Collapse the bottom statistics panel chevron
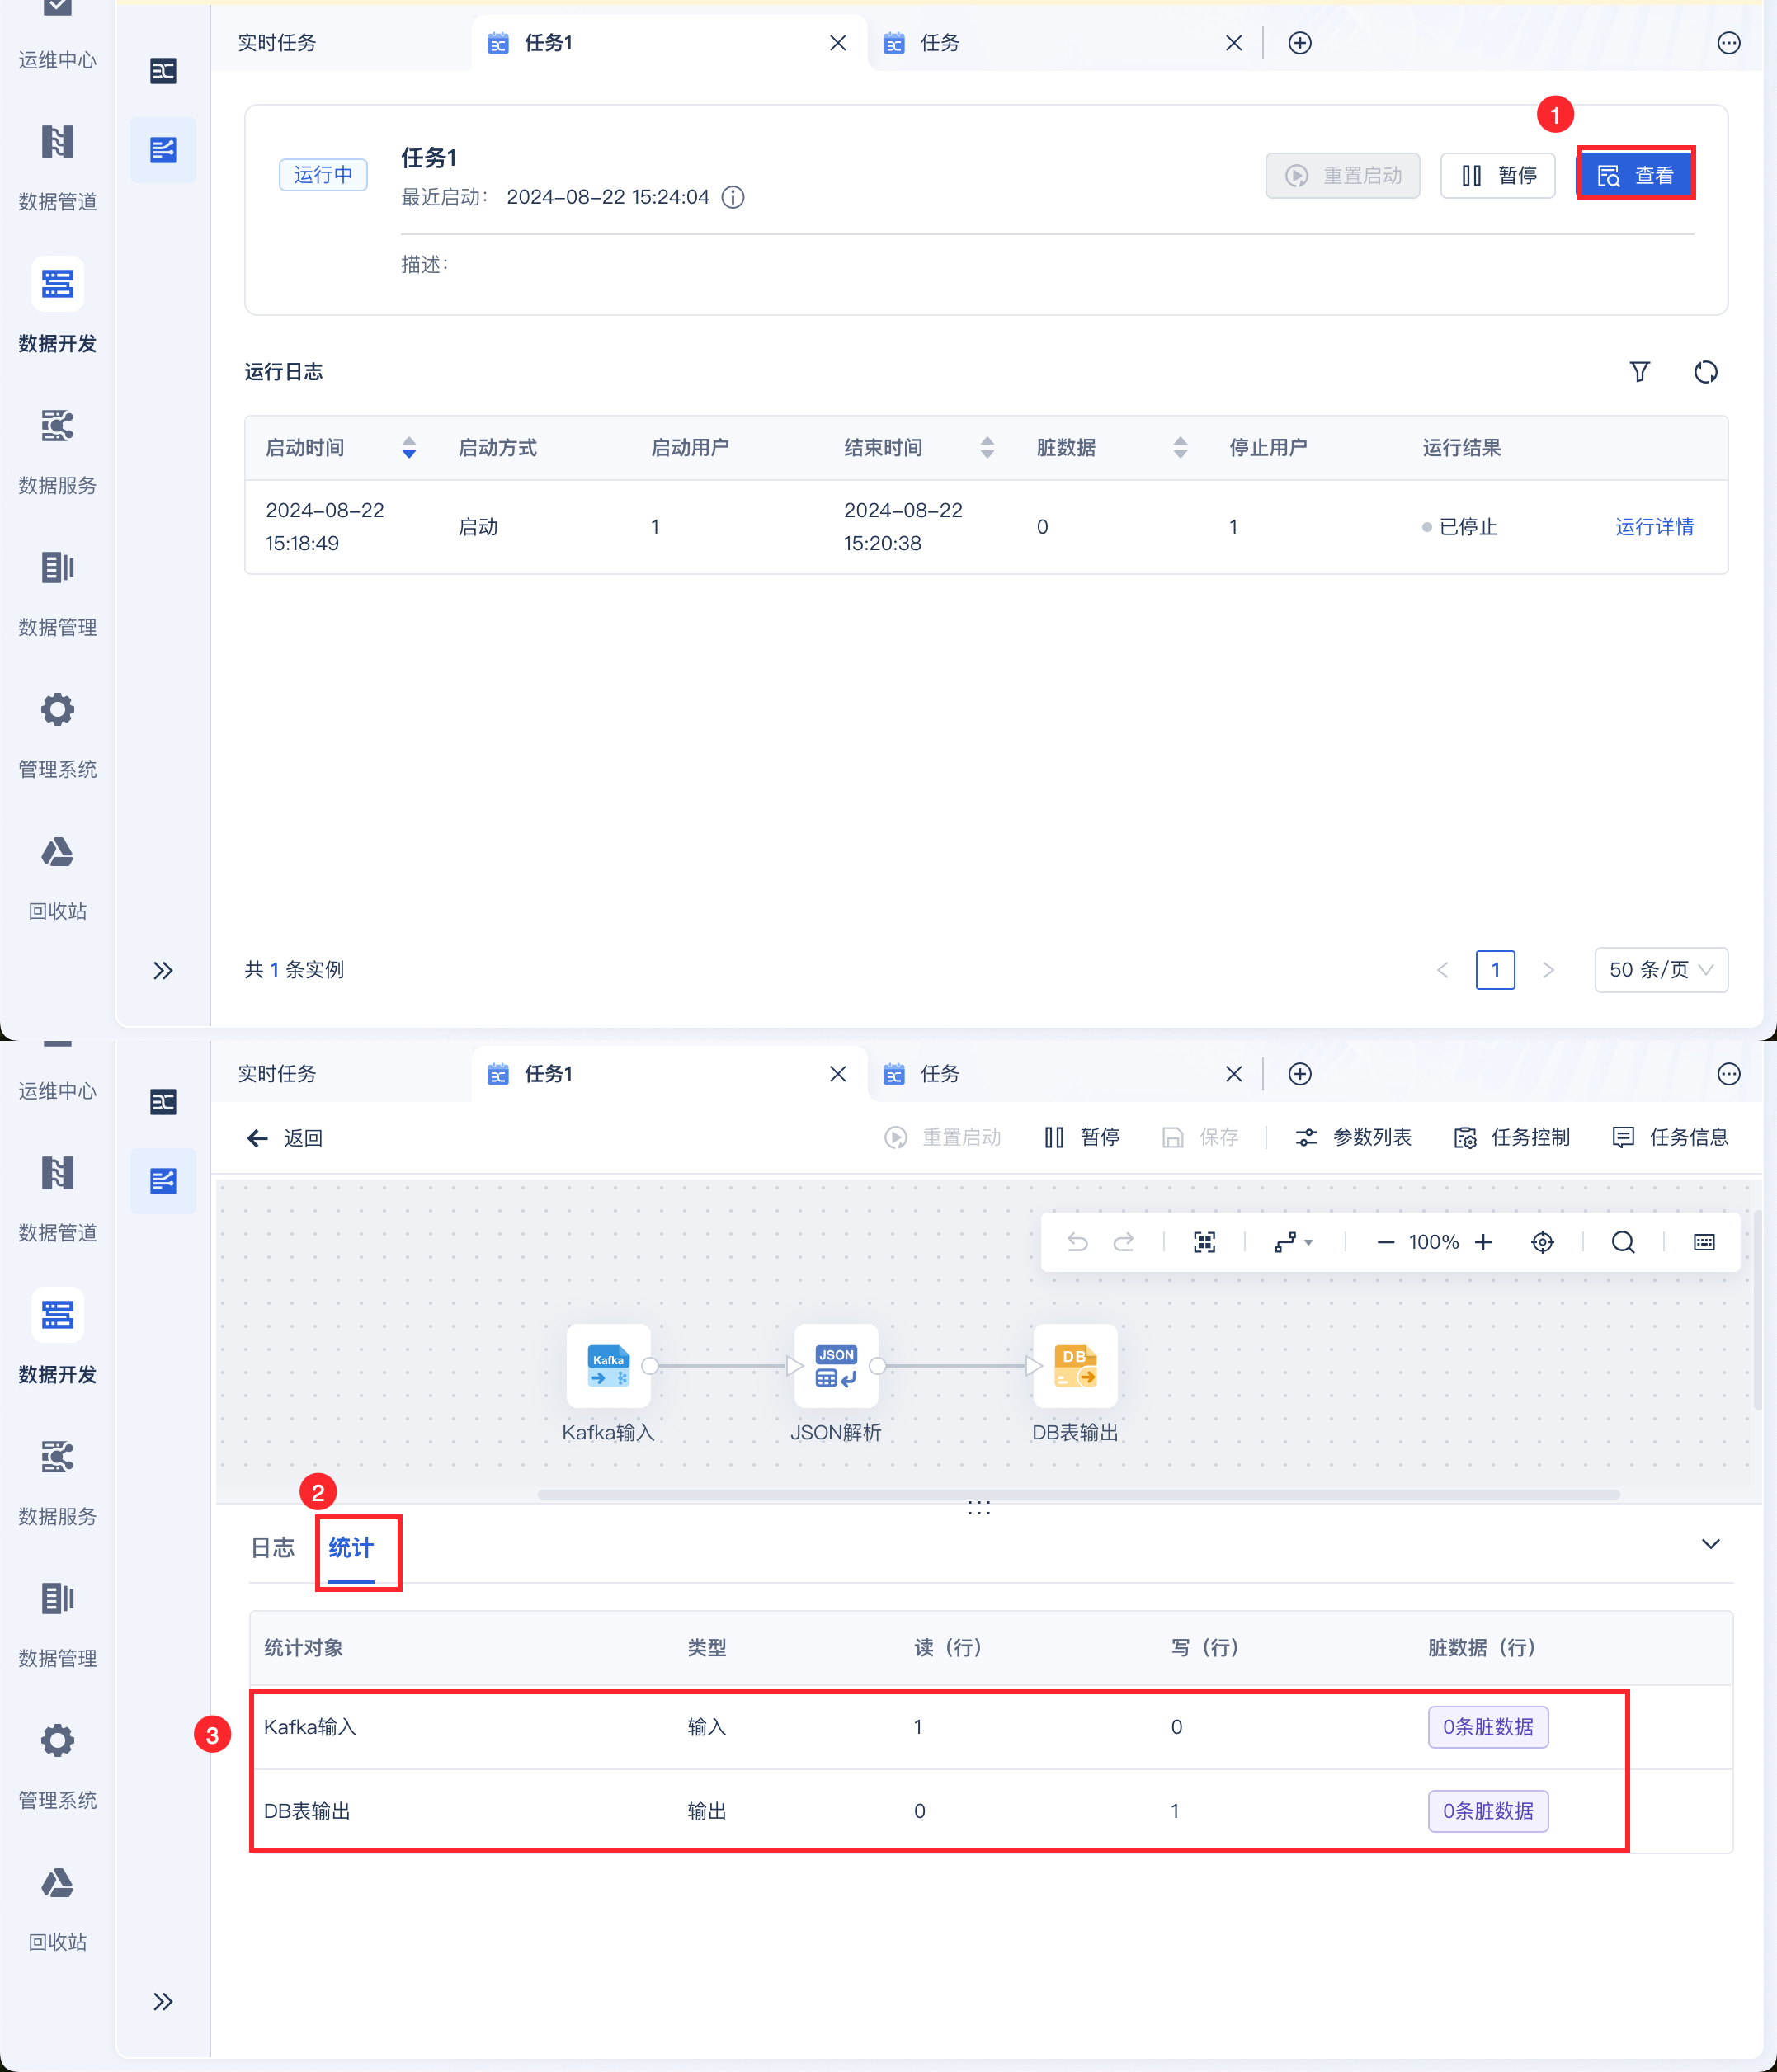This screenshot has height=2072, width=1777. (1710, 1544)
